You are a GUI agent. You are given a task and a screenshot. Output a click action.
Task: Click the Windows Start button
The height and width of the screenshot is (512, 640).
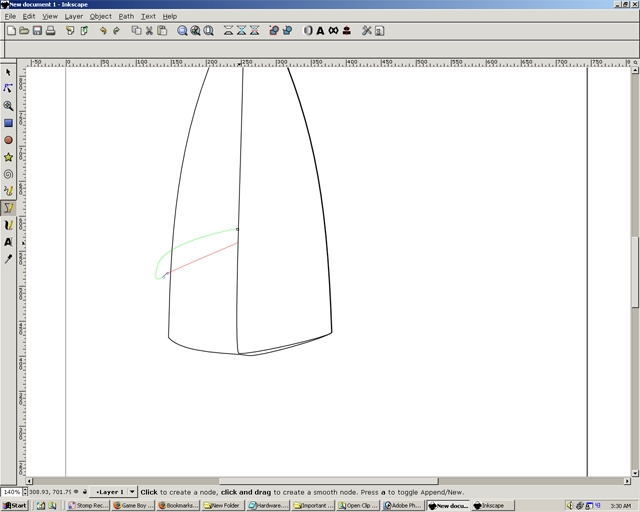15,505
